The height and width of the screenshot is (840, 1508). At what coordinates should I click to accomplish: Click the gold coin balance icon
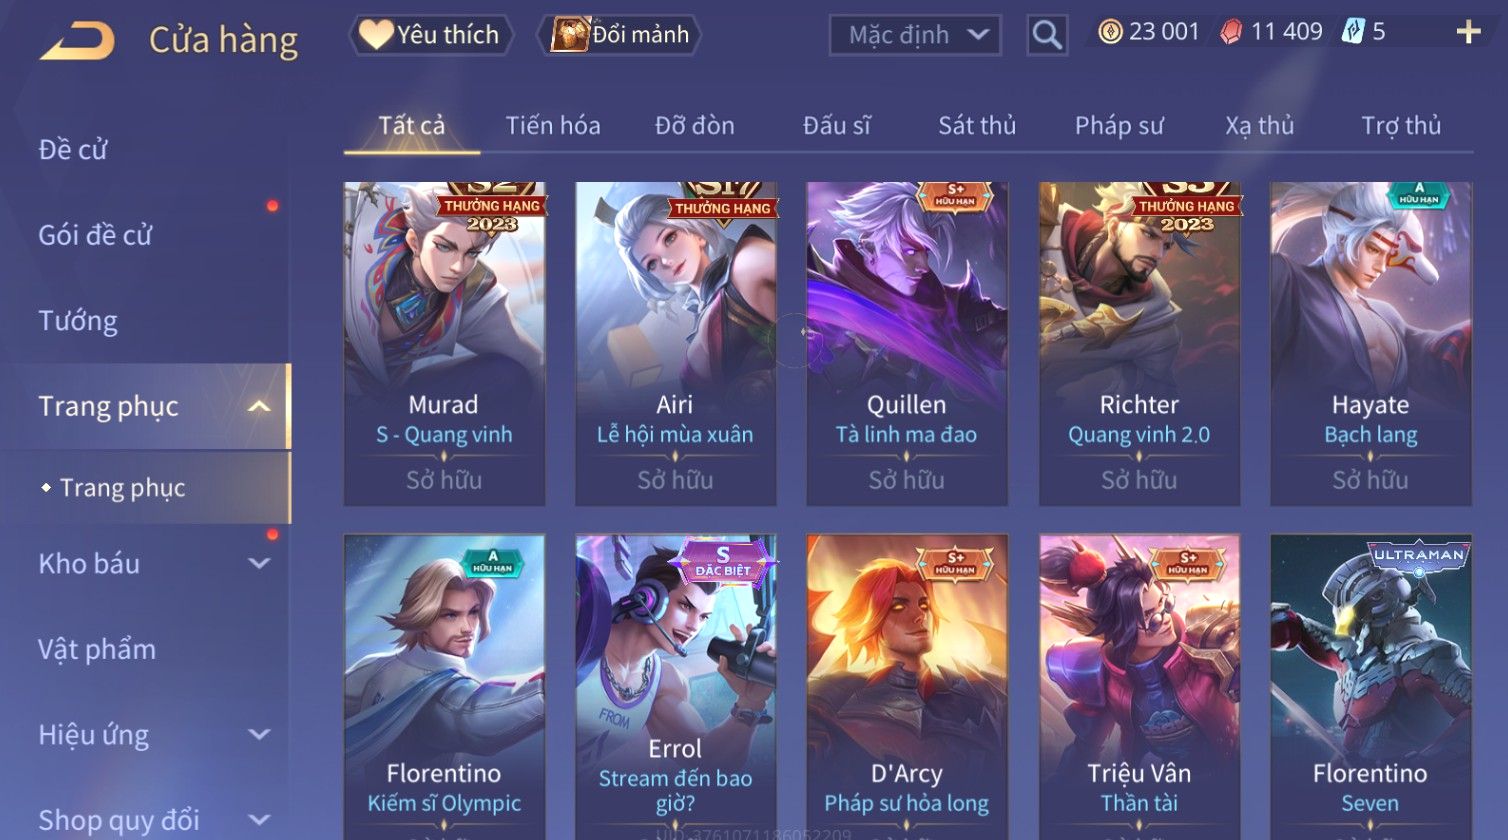(x=1110, y=33)
